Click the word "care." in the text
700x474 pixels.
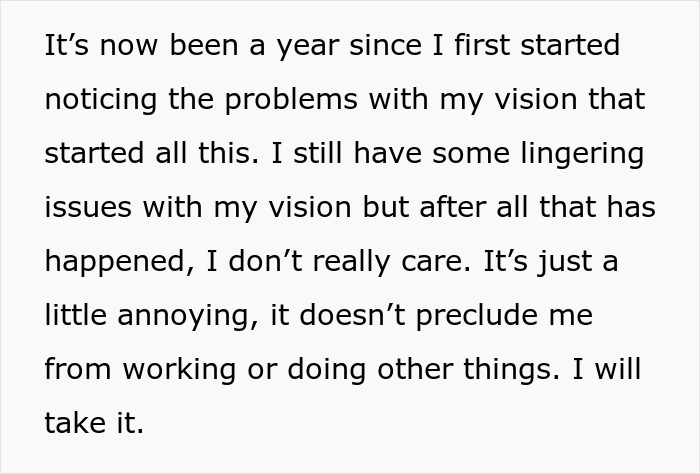[436, 263]
